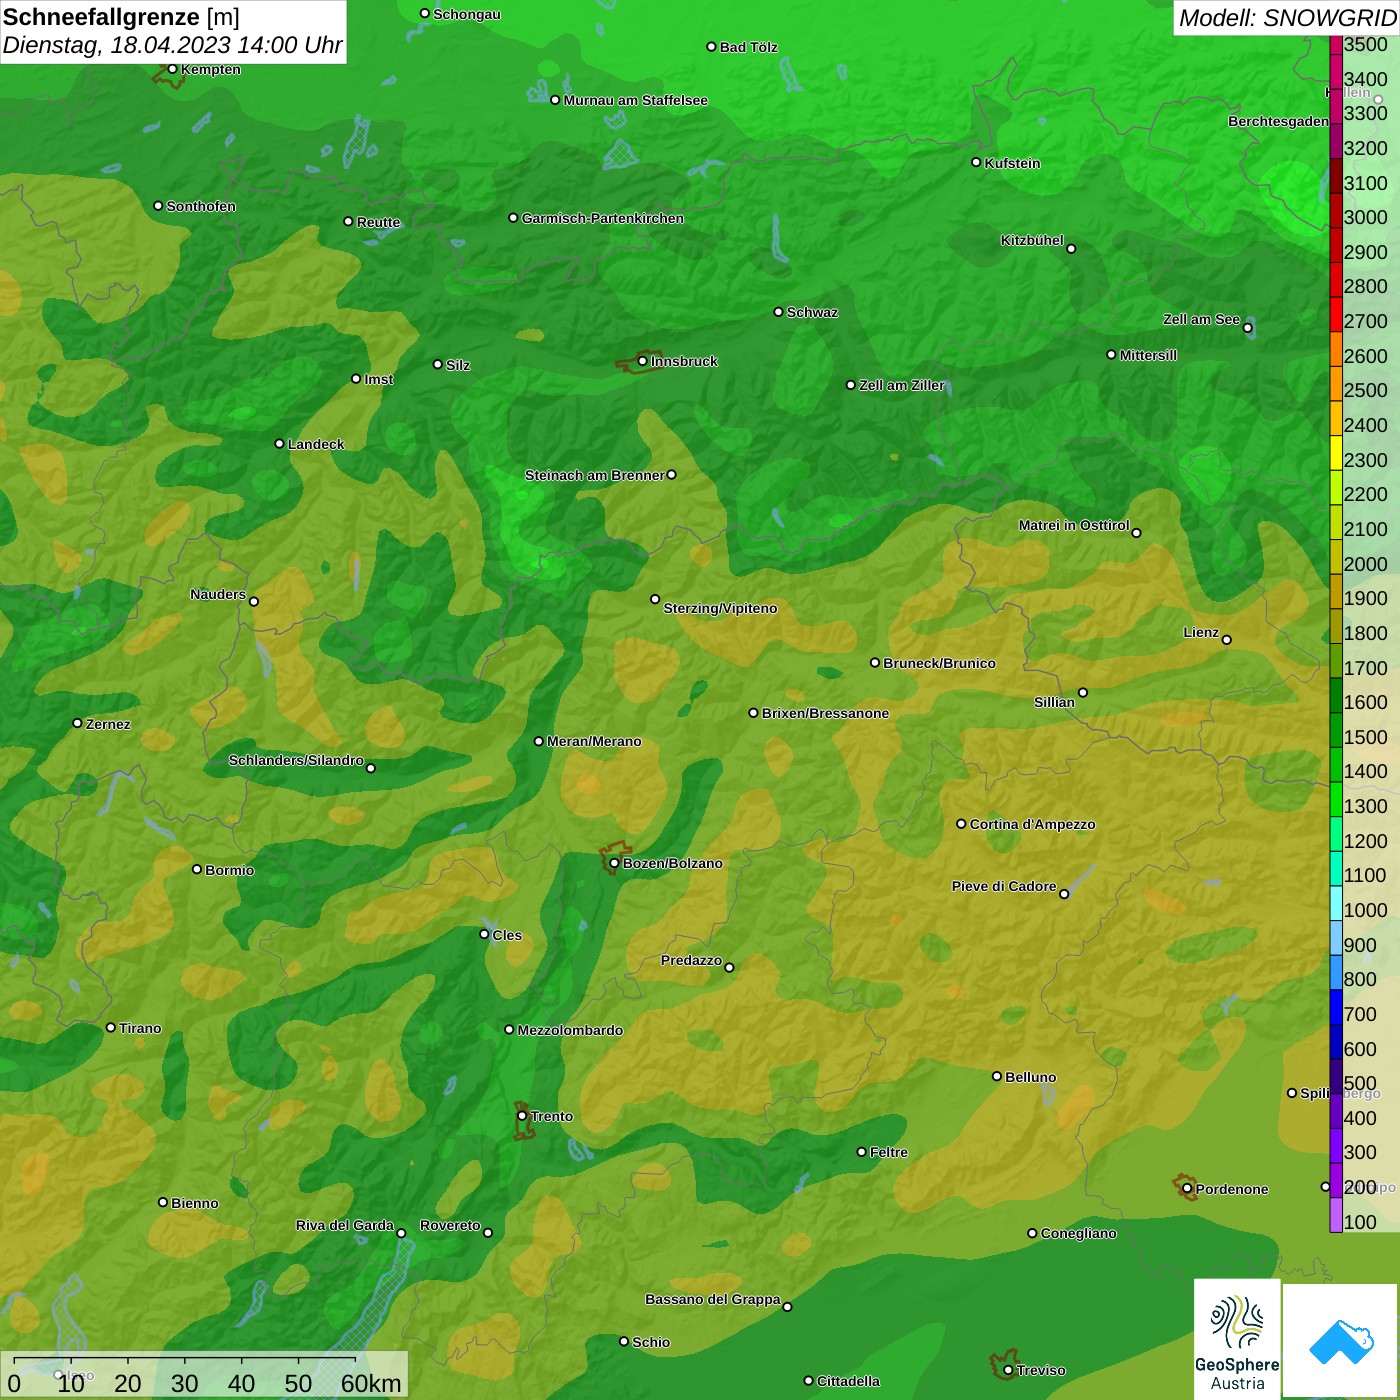This screenshot has height=1400, width=1400.
Task: Click the Cittadella label
Action: pos(848,1381)
